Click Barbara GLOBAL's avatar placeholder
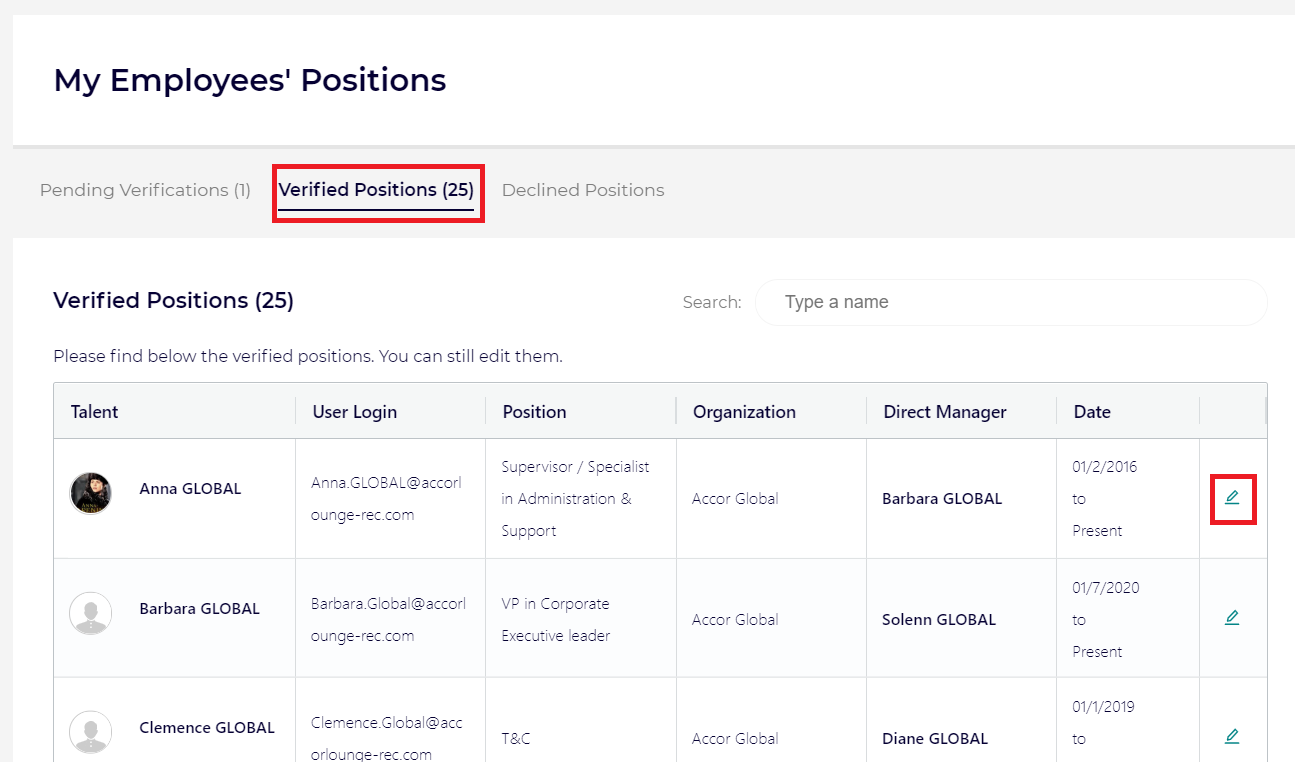The image size is (1295, 762). pos(90,612)
